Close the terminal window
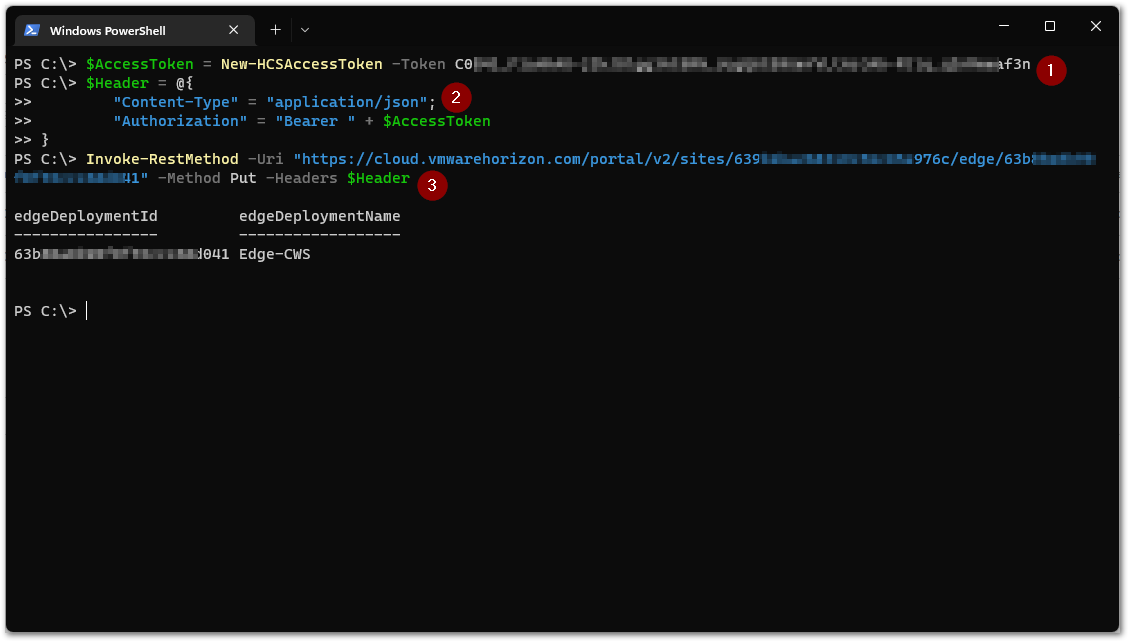Screen dimensions: 1129x642 point(1096,27)
